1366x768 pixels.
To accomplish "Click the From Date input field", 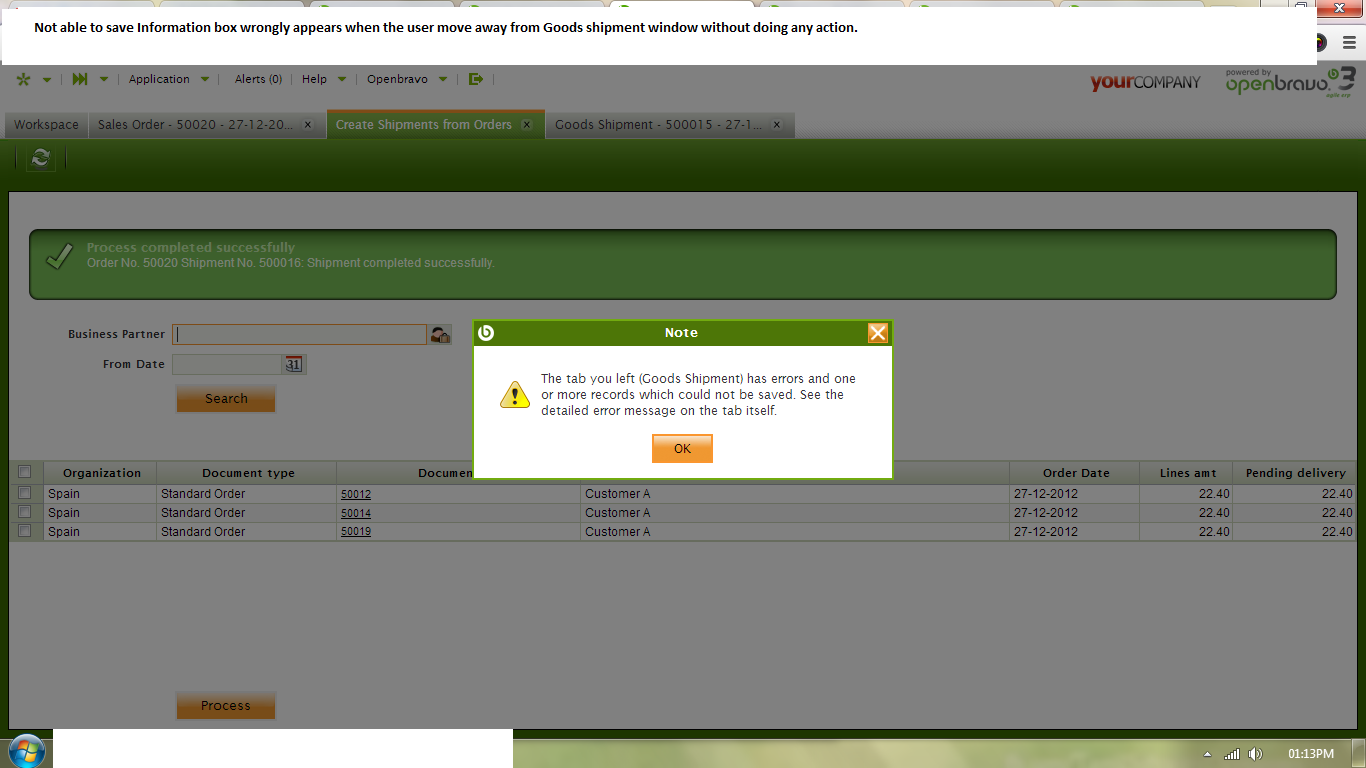I will tap(226, 365).
